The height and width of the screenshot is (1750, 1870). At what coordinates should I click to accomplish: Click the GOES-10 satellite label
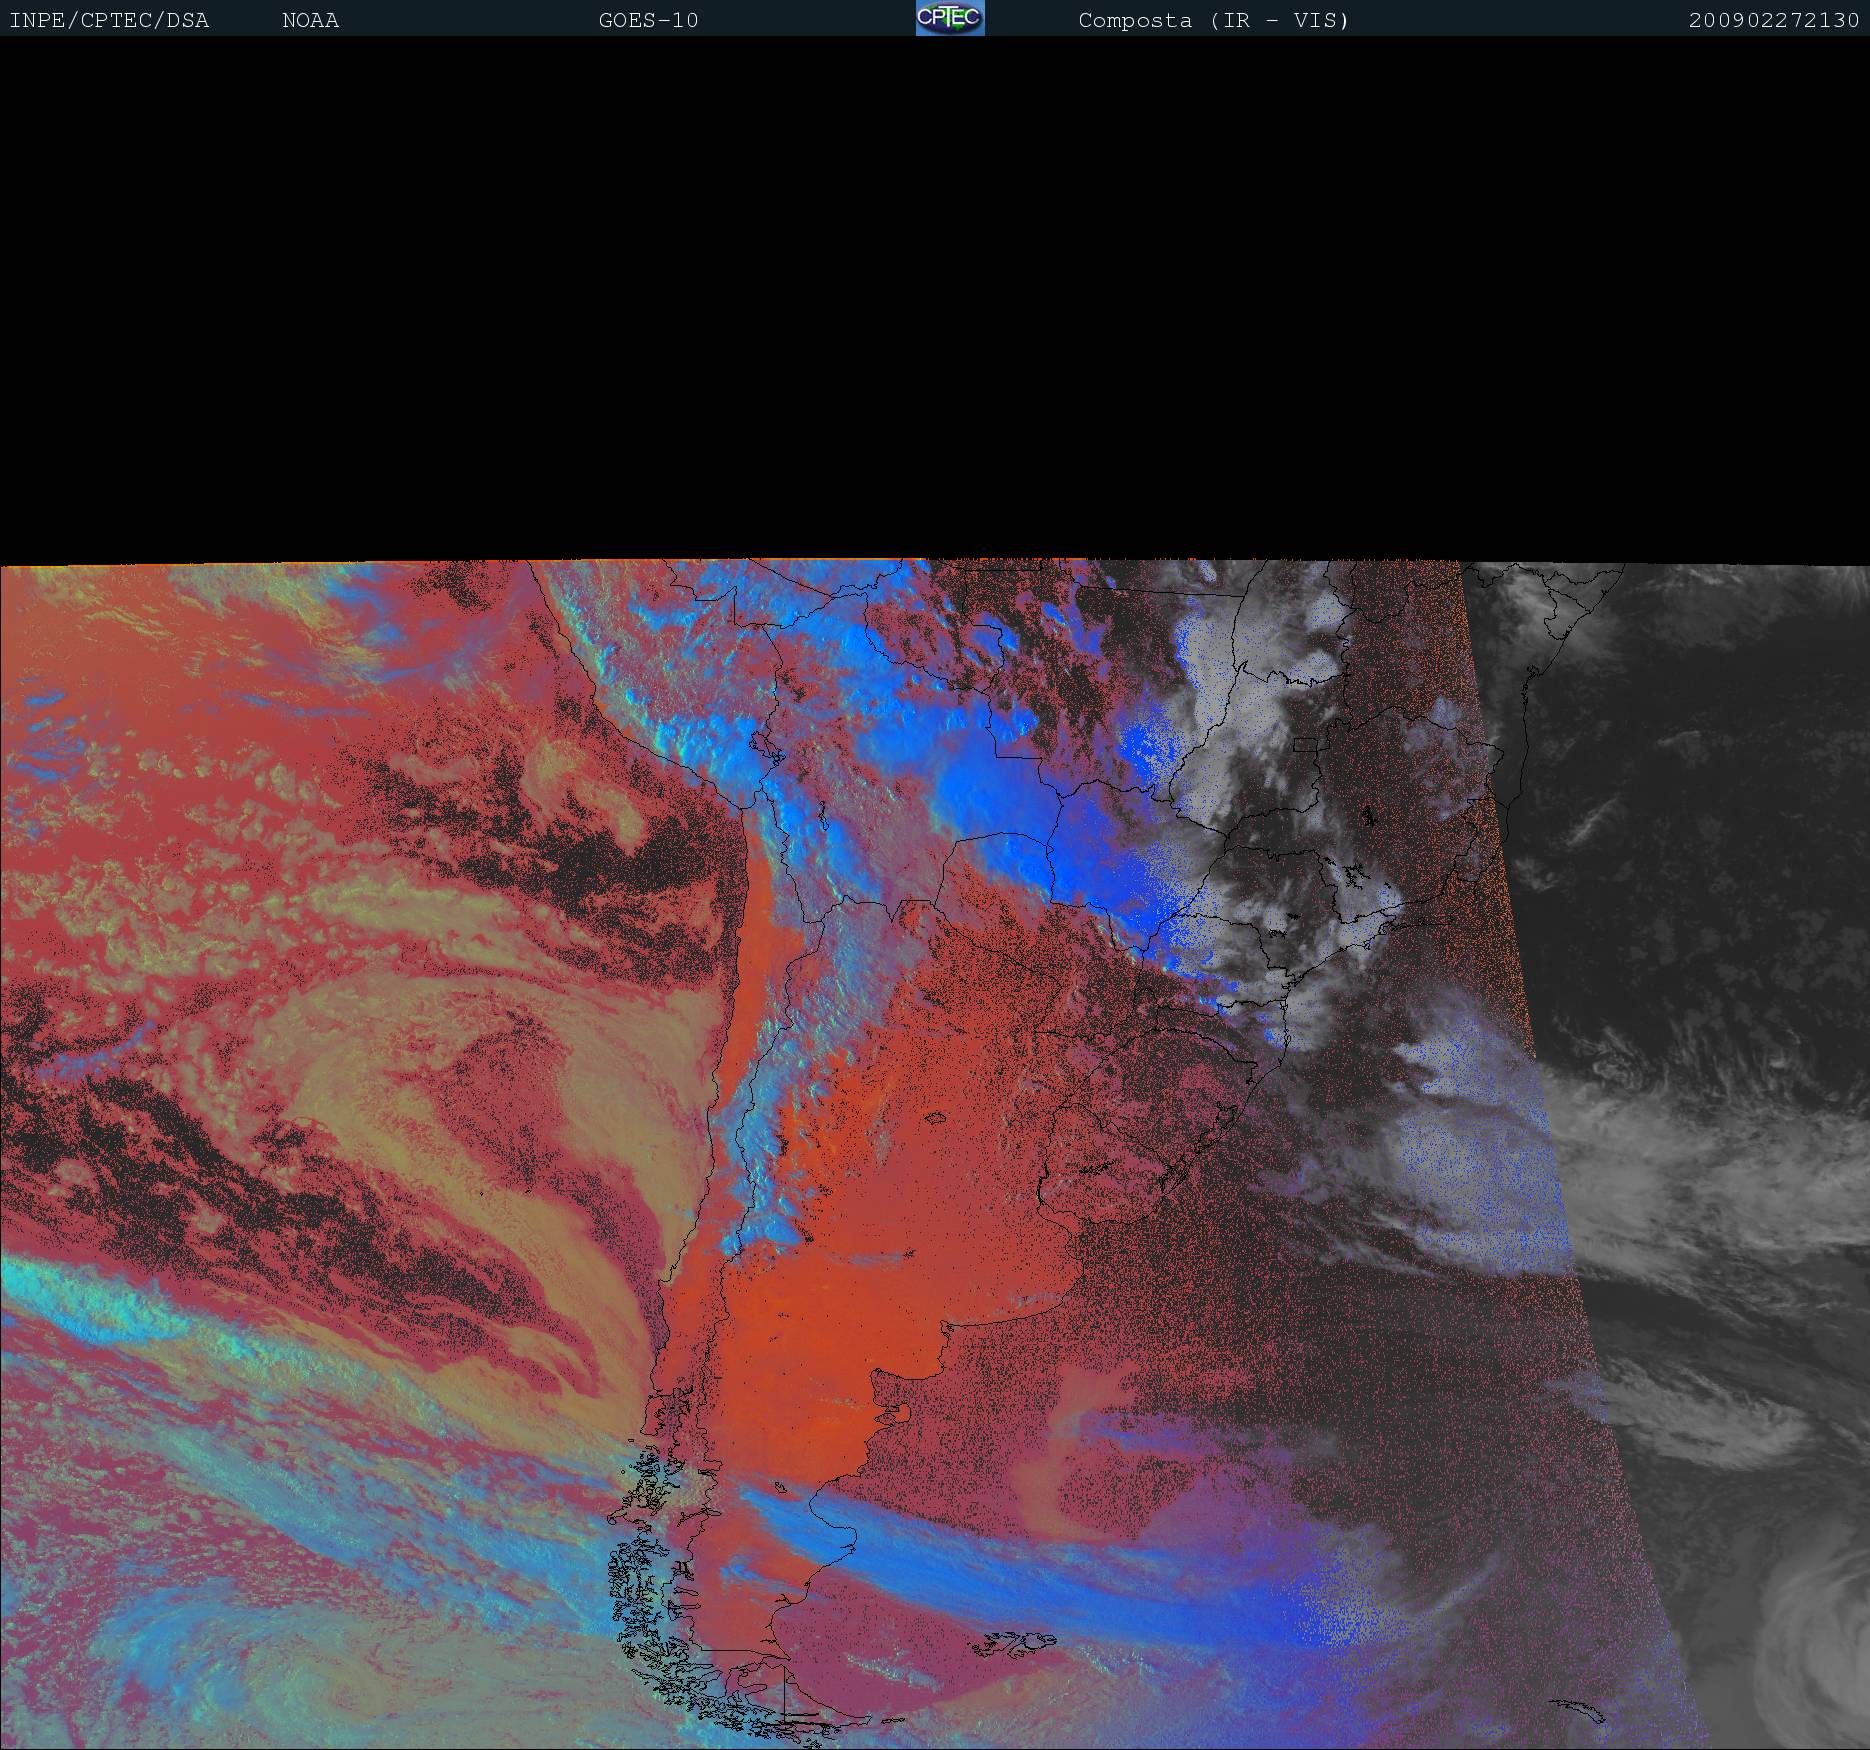coord(648,21)
